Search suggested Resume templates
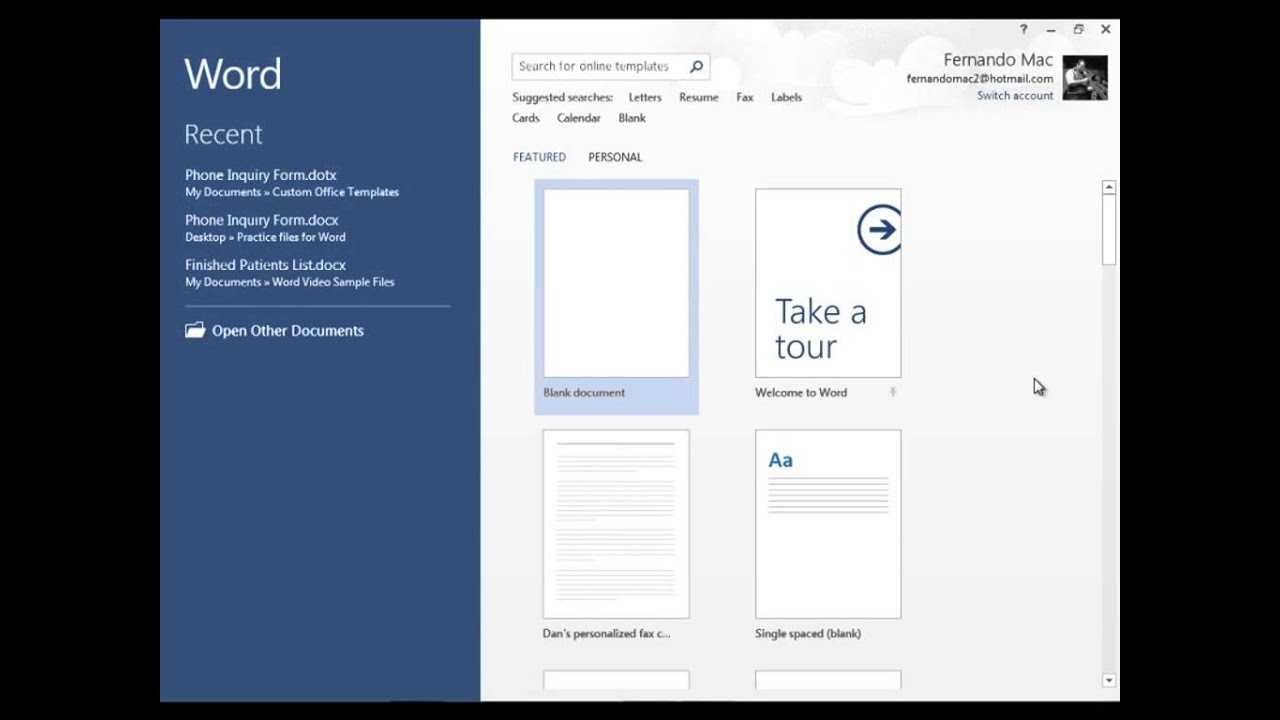This screenshot has width=1280, height=720. tap(699, 97)
